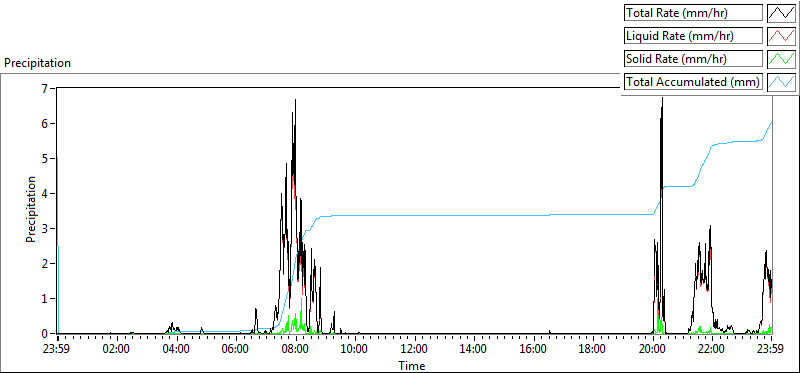Click the 3 value on the Y axis
The image size is (800, 373).
click(x=51, y=228)
